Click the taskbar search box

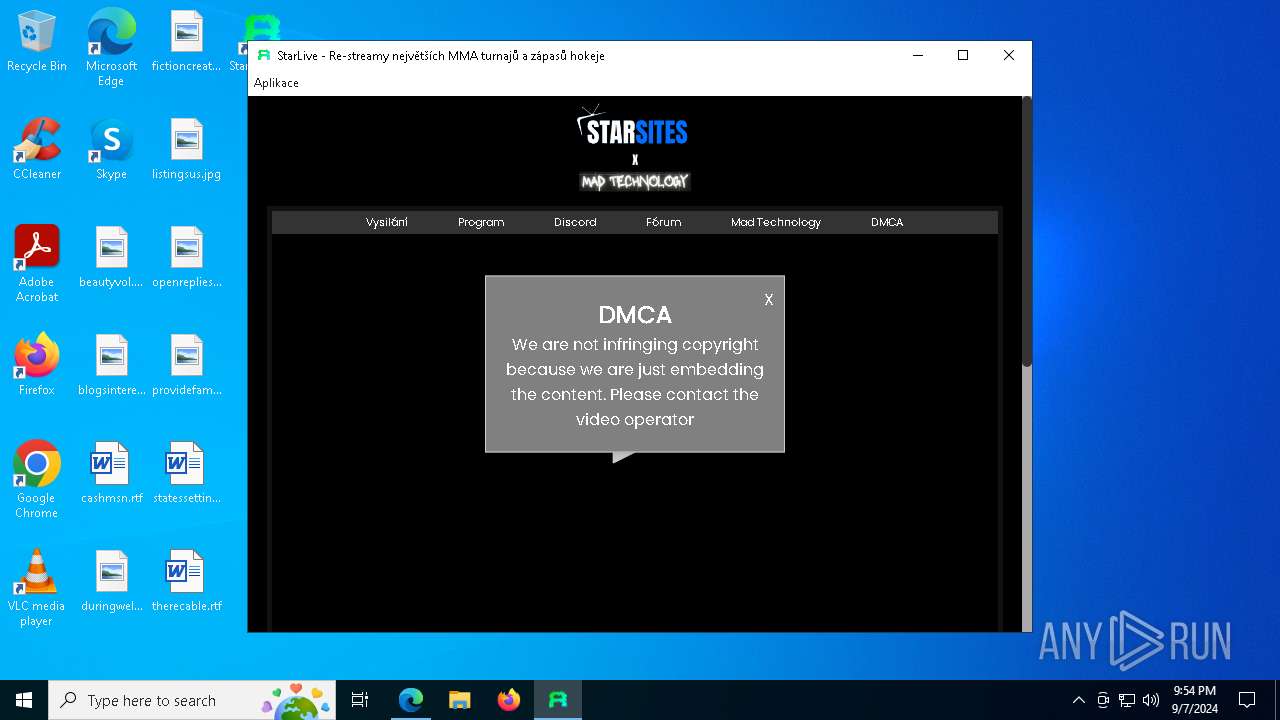coord(192,700)
